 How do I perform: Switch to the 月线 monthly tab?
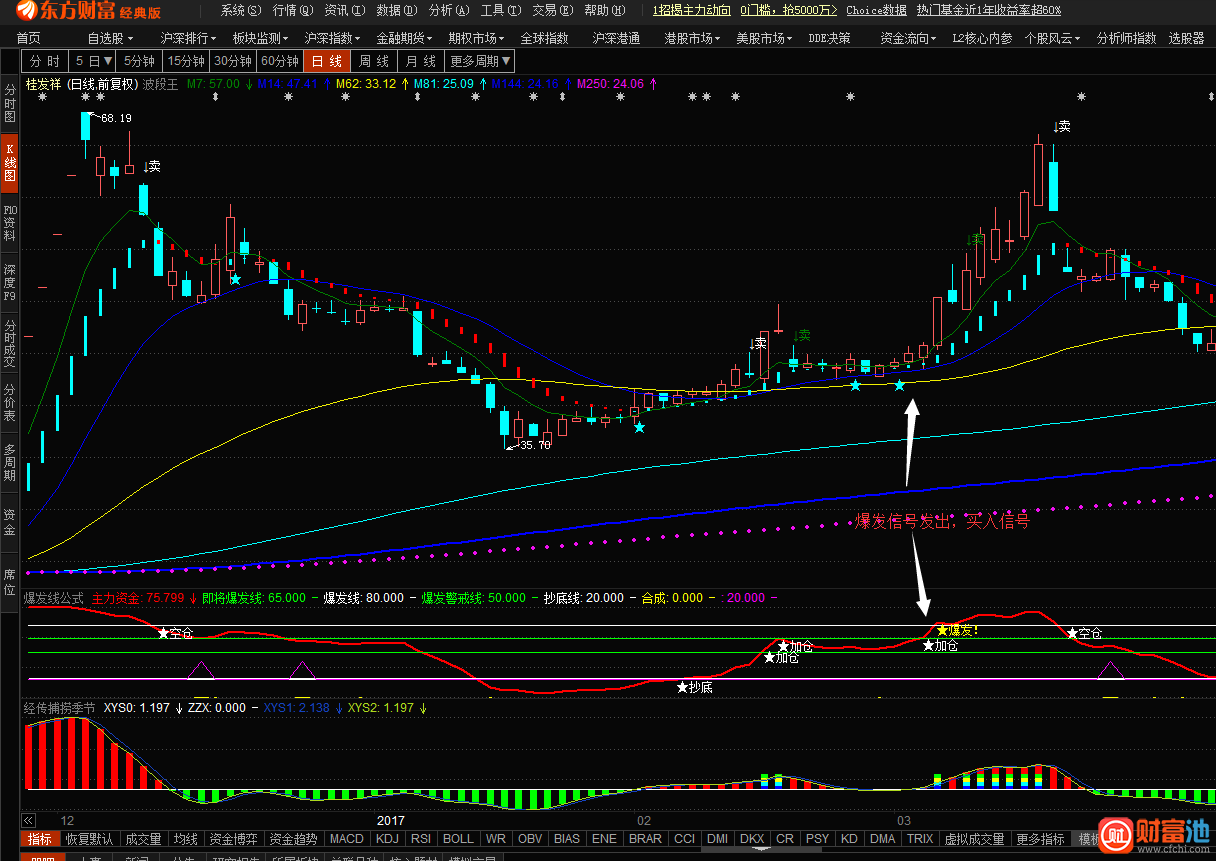point(422,61)
